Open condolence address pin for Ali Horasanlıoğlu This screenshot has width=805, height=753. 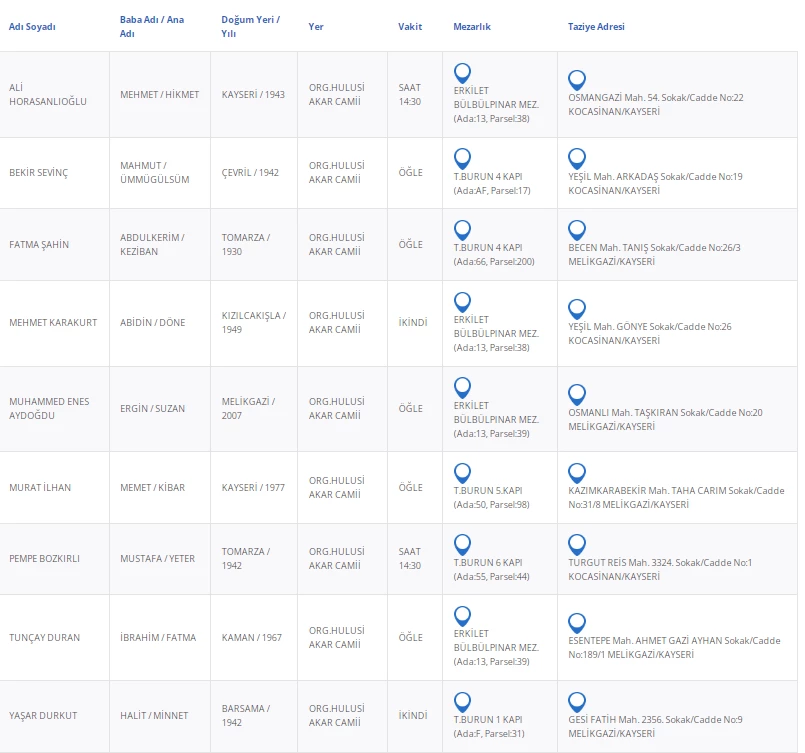[x=576, y=80]
